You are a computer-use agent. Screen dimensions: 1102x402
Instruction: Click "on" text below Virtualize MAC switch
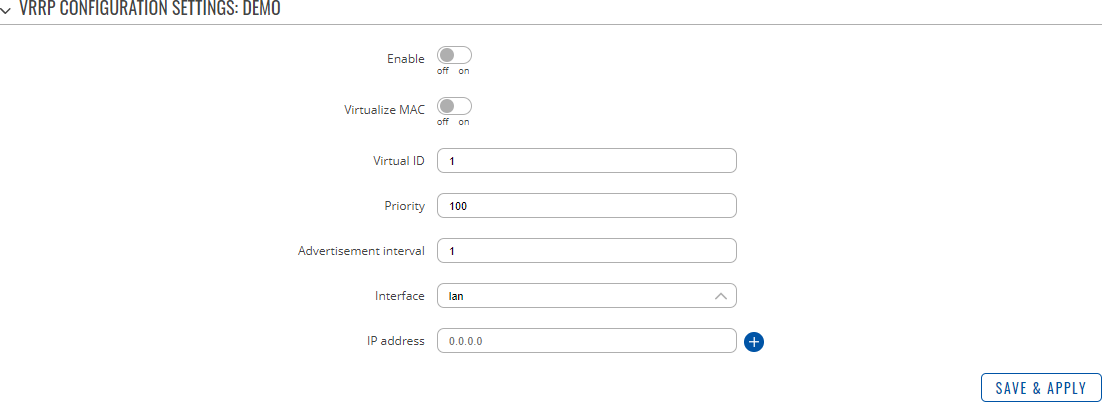tap(464, 122)
